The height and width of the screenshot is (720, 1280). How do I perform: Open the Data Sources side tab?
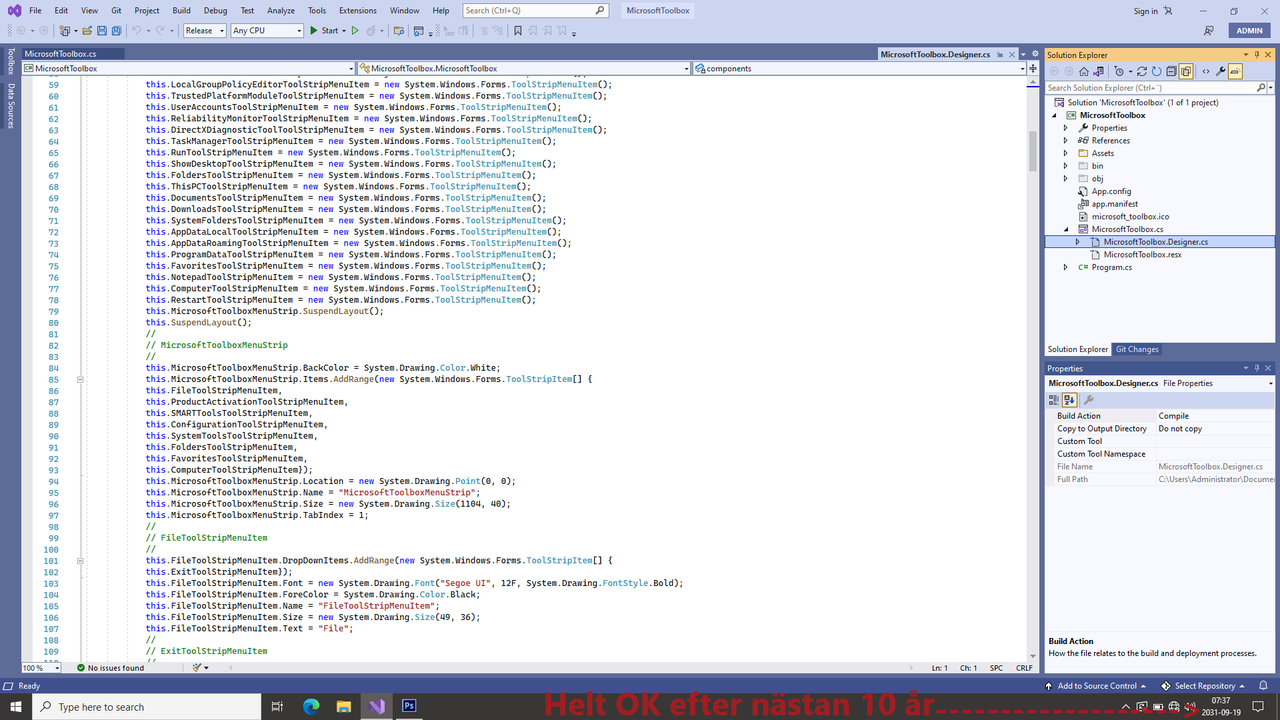coord(11,106)
